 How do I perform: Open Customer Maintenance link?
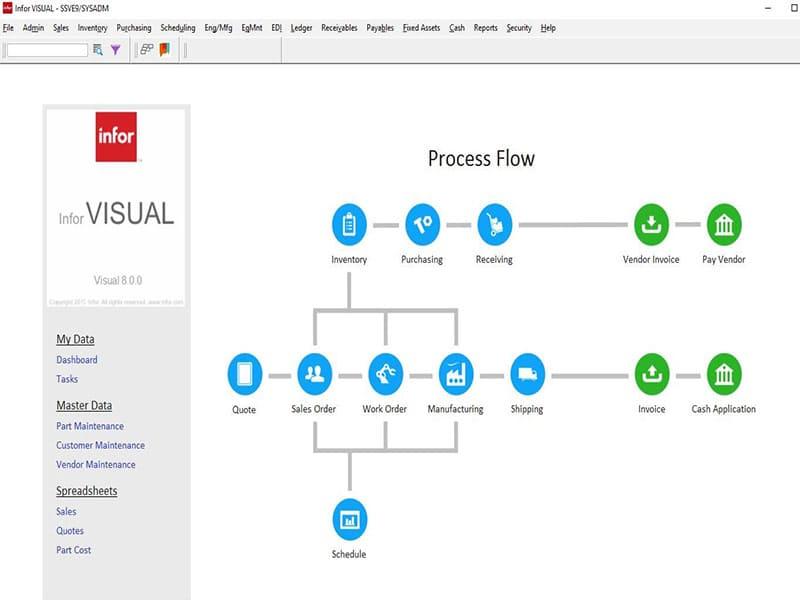coord(101,445)
